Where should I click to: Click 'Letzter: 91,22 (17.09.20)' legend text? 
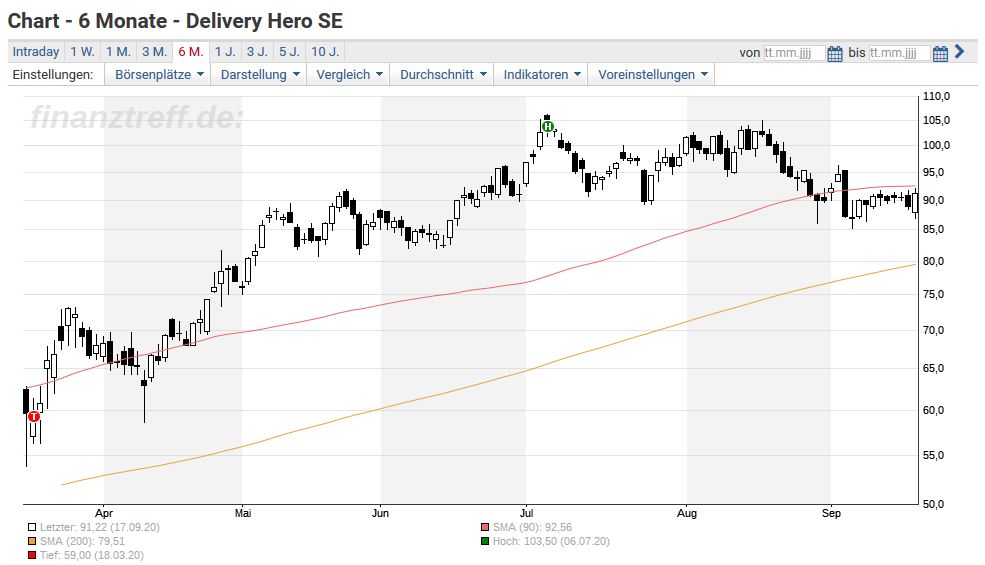pos(100,527)
